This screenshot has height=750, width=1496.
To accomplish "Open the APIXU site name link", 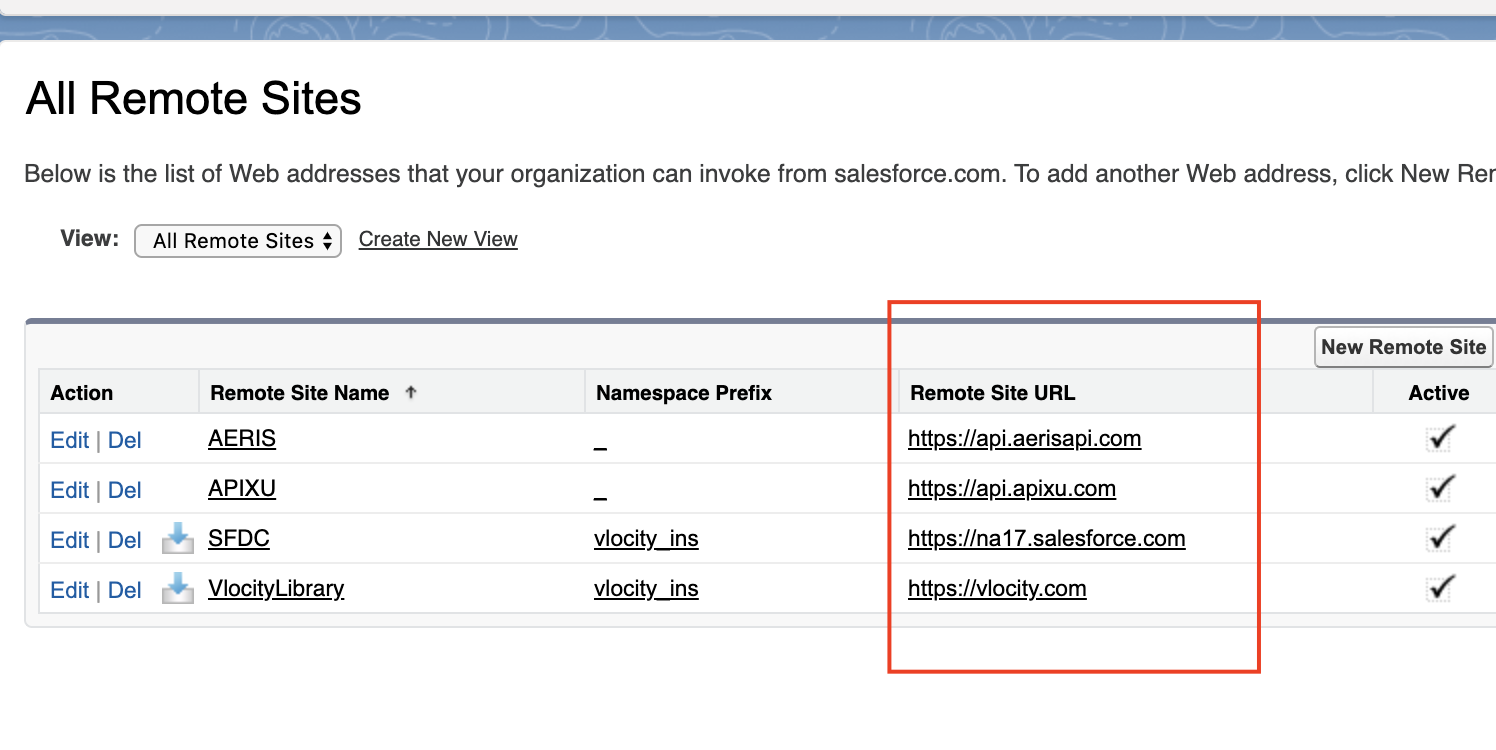I will [242, 488].
